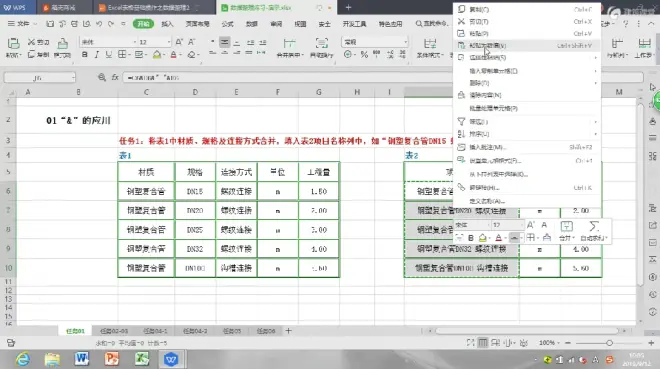Screen dimensions: 660x369
Task: Open WPS Writer from the taskbar
Action: 82,359
